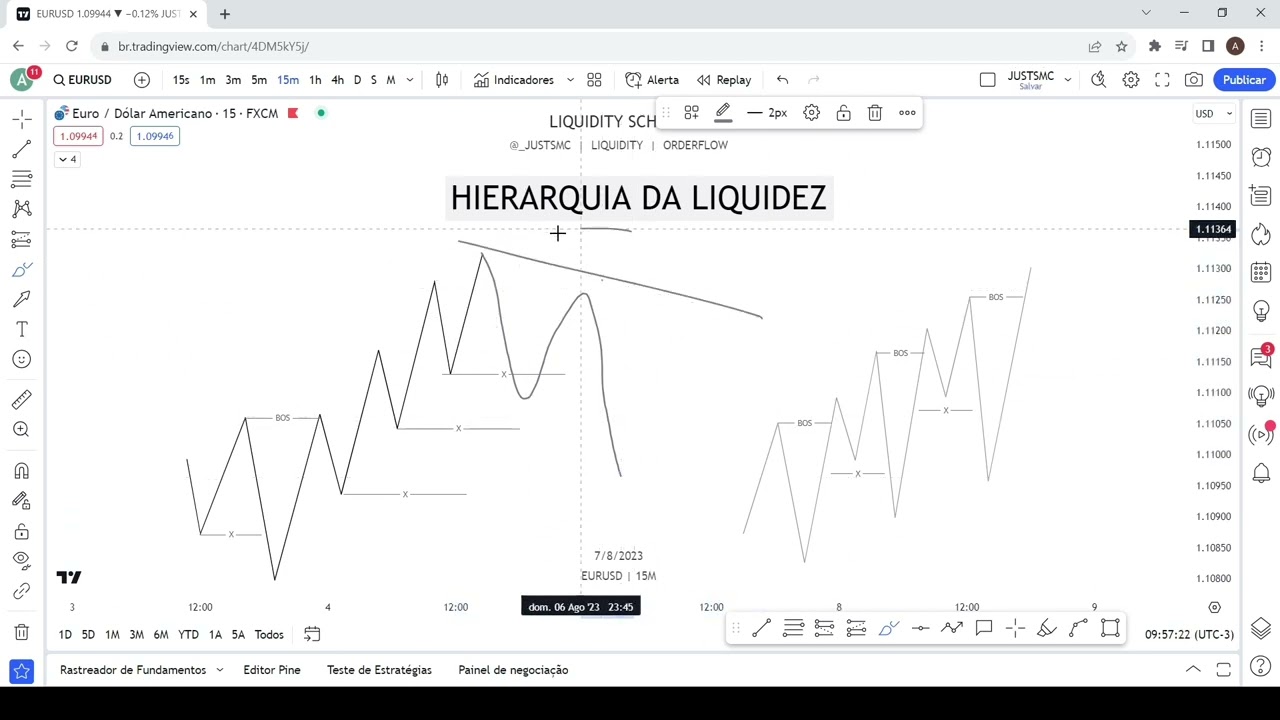The width and height of the screenshot is (1280, 720).
Task: Click the Publicar button
Action: (x=1244, y=80)
